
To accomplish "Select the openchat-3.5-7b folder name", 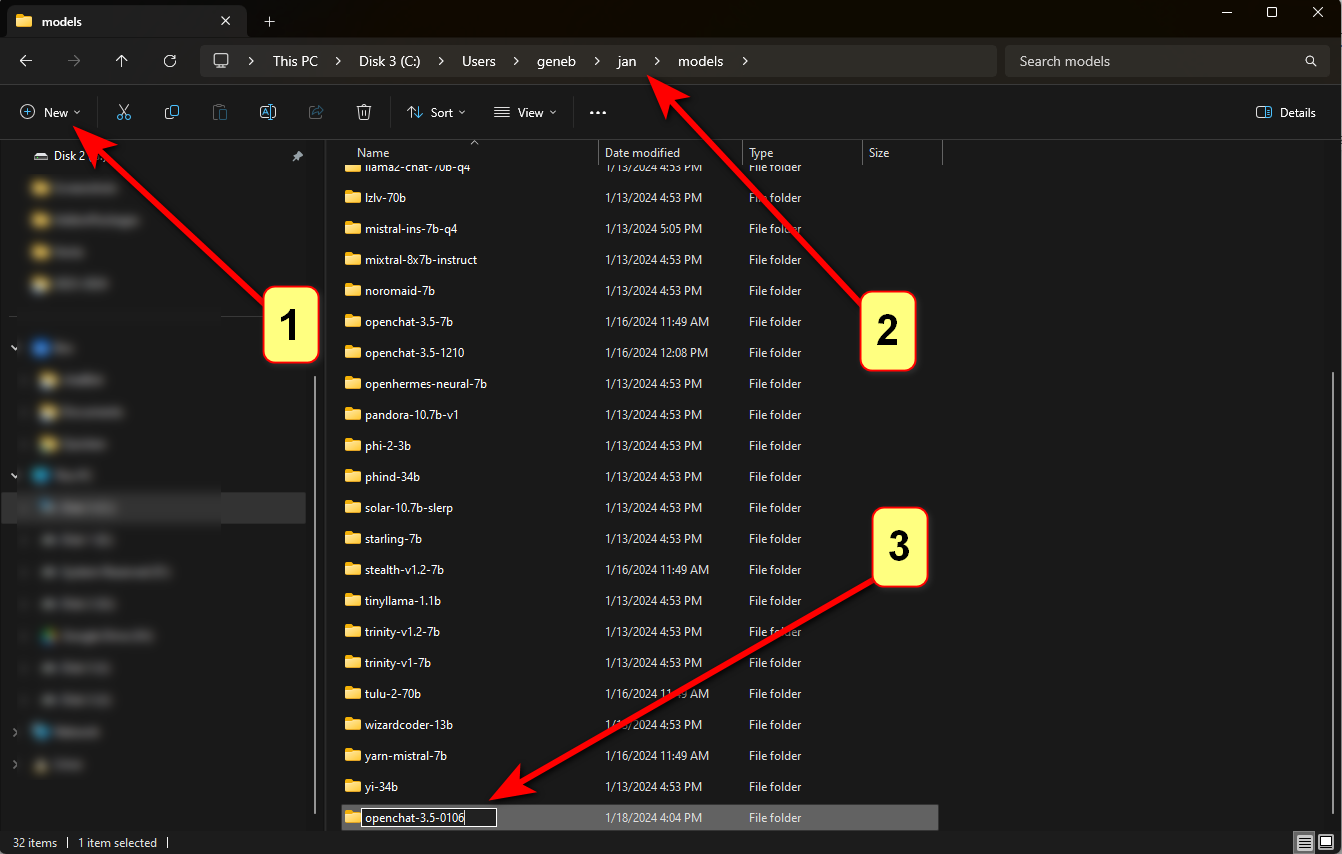I will 409,322.
